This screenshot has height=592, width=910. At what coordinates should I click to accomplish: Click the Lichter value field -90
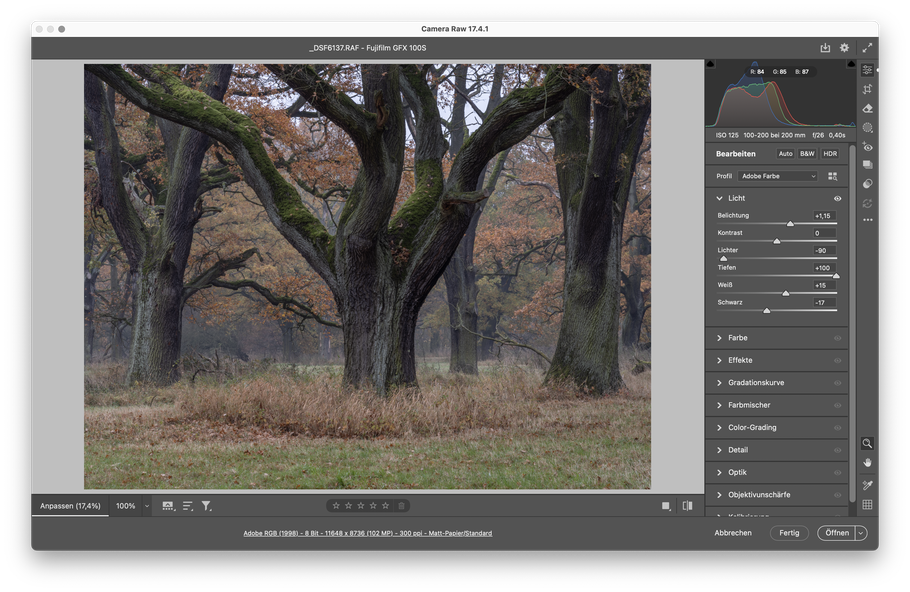point(824,251)
